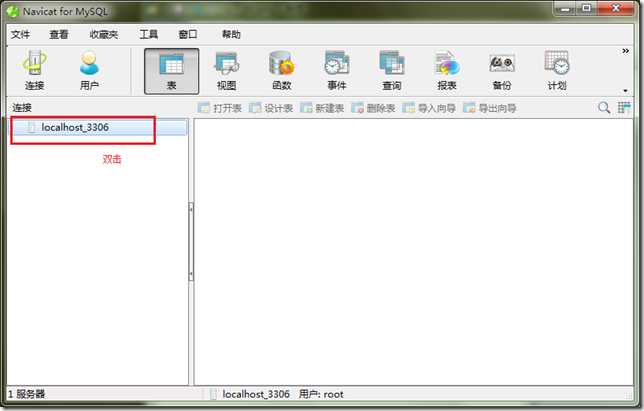Open the 查看 (View) menu
Screen dimensions: 644x411
(59, 34)
